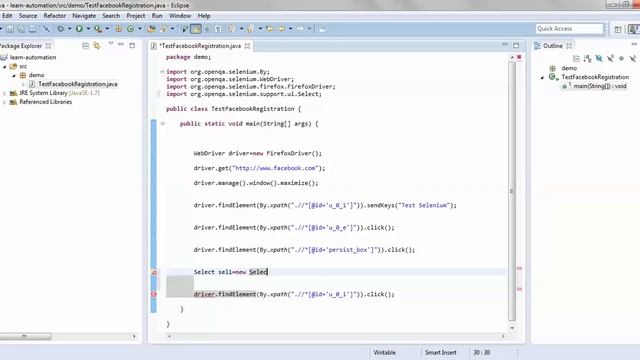Collapse the demo package tree node

(x=14, y=76)
